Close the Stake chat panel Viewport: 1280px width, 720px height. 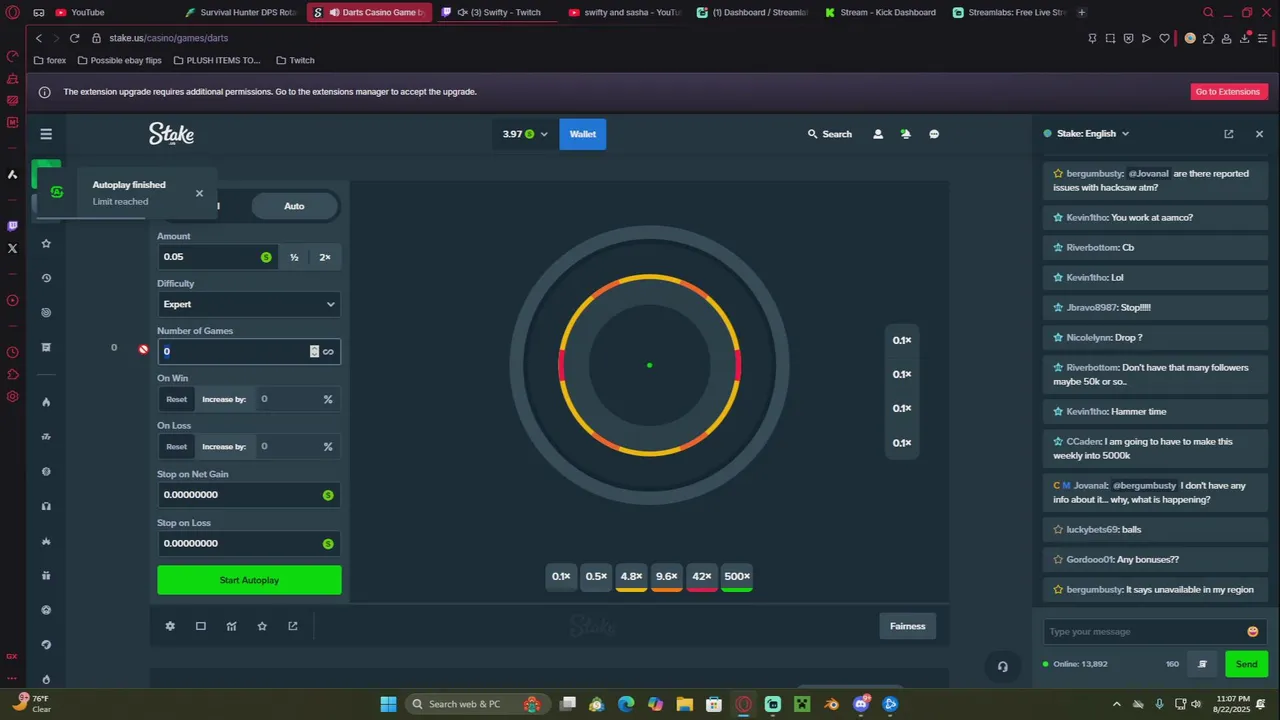coord(1259,134)
